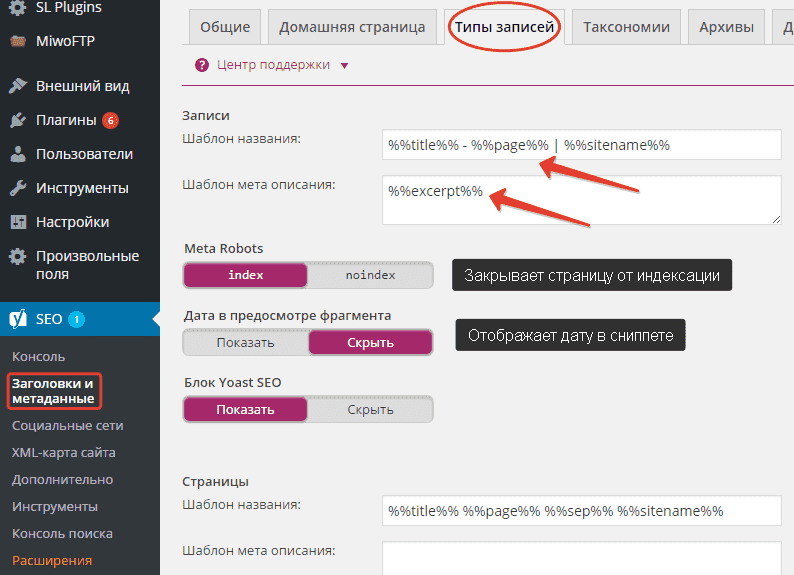
Task: Click the plugins update badge 6
Action: click(110, 120)
